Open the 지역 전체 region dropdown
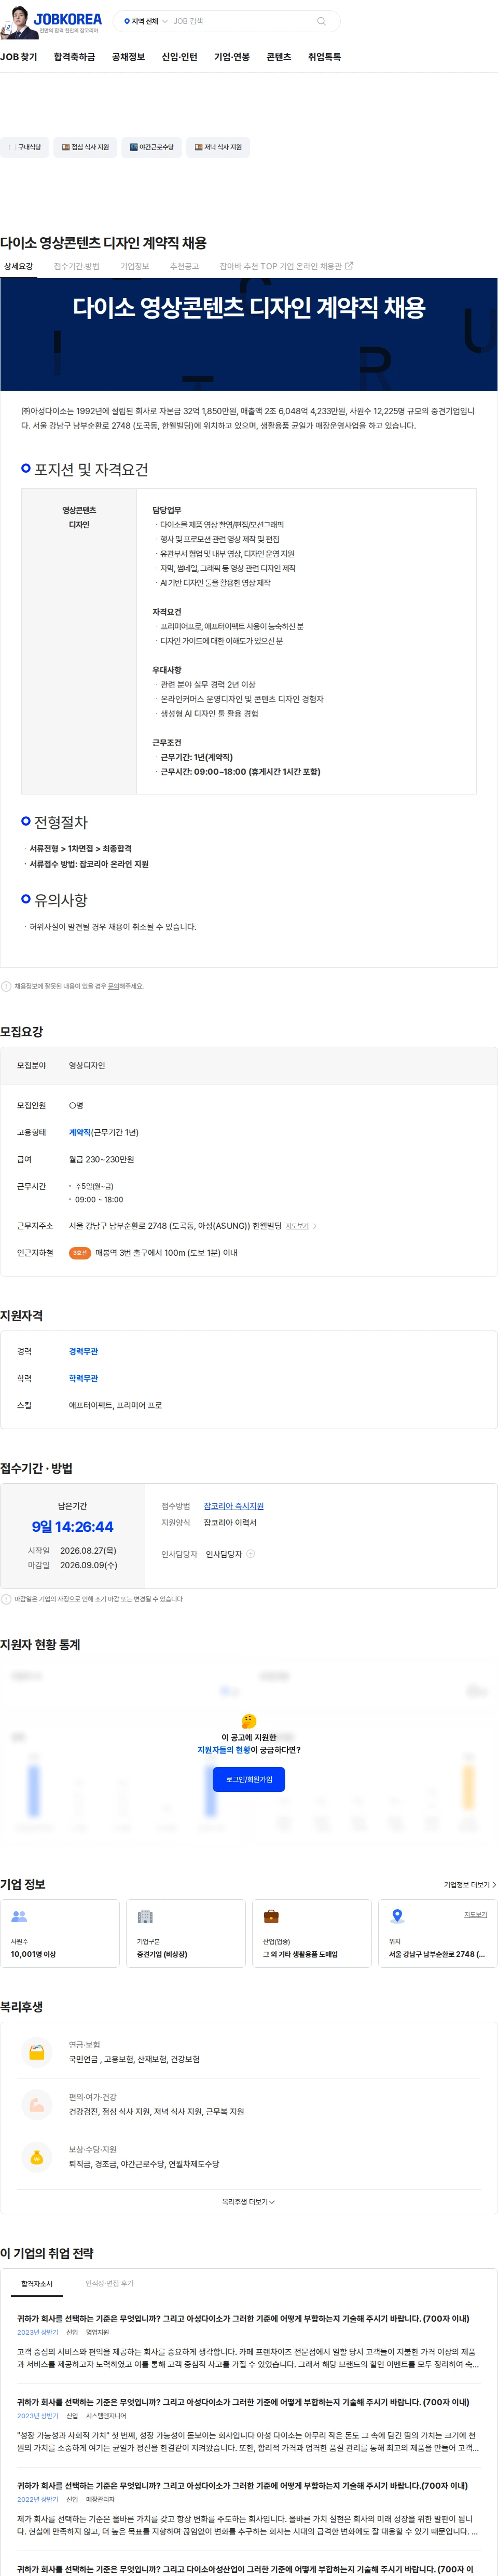Screen dimensions: 498x2576 [x=145, y=21]
